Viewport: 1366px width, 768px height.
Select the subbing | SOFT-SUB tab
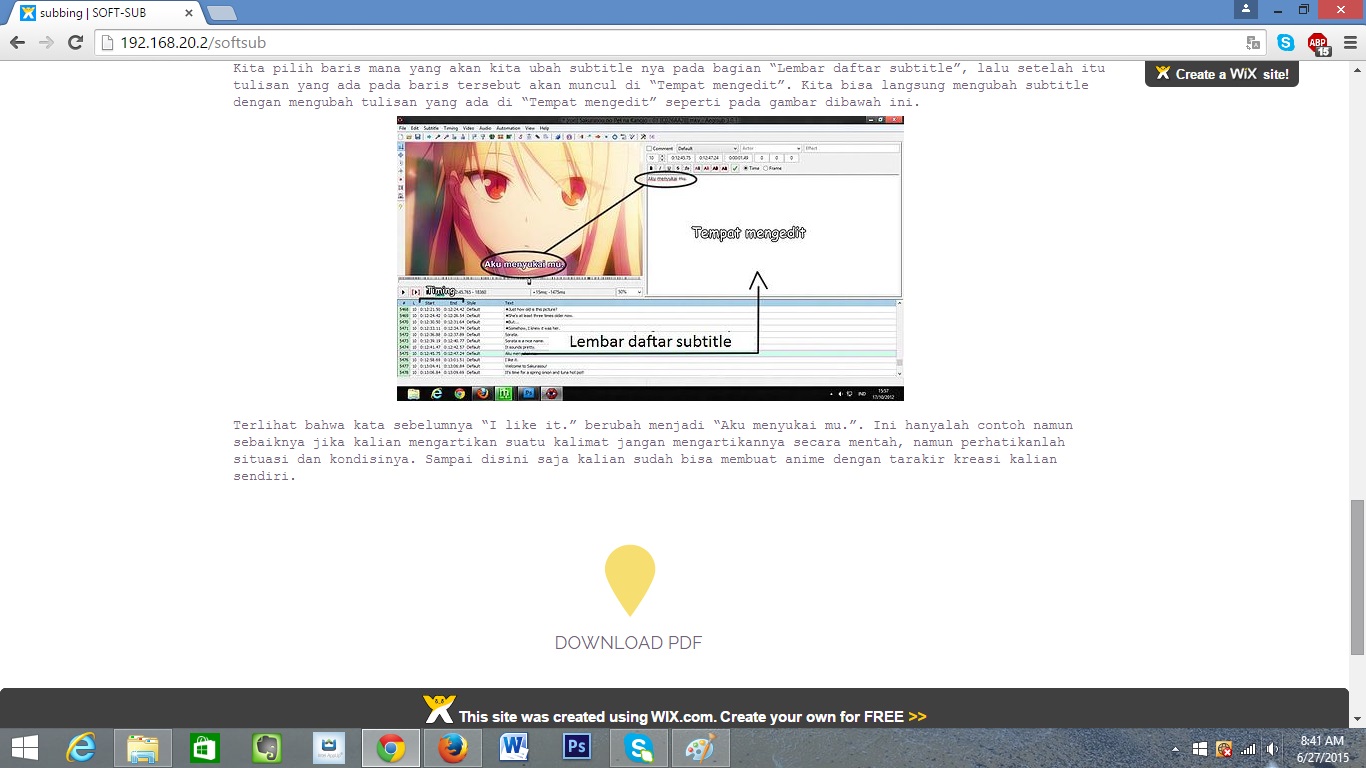[x=104, y=13]
